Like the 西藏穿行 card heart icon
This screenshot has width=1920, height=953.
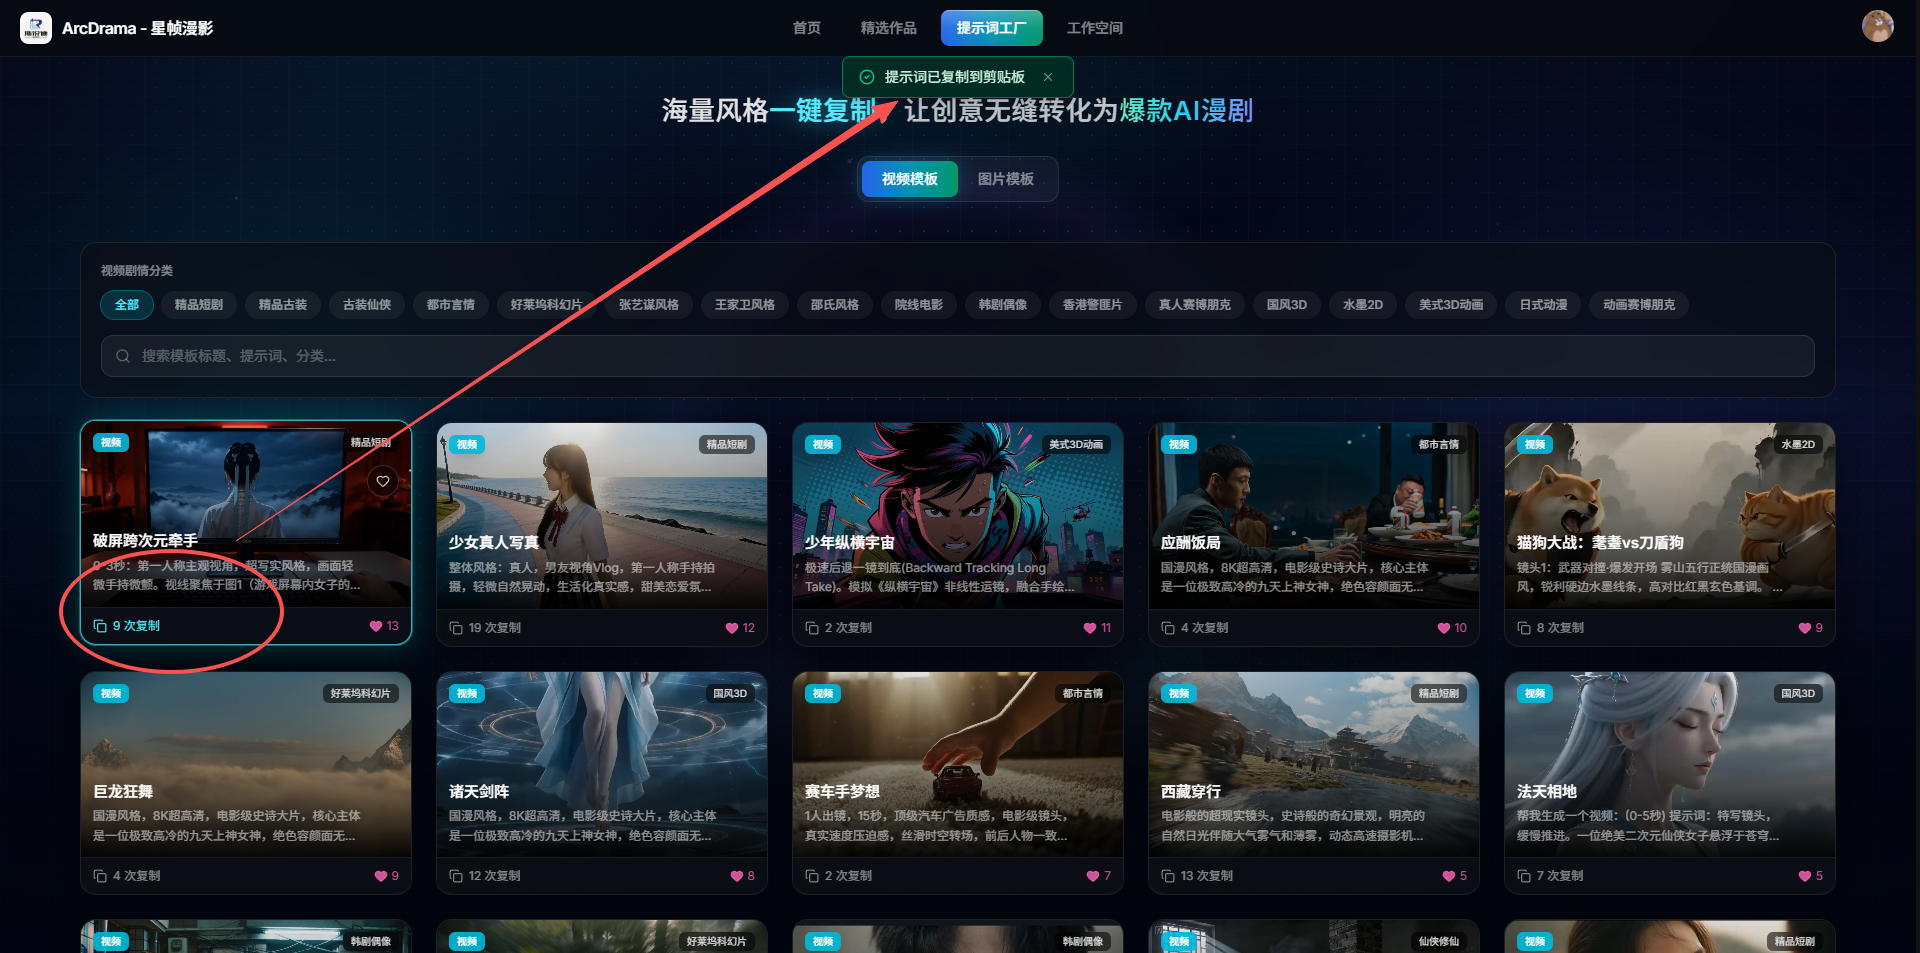pos(1448,876)
